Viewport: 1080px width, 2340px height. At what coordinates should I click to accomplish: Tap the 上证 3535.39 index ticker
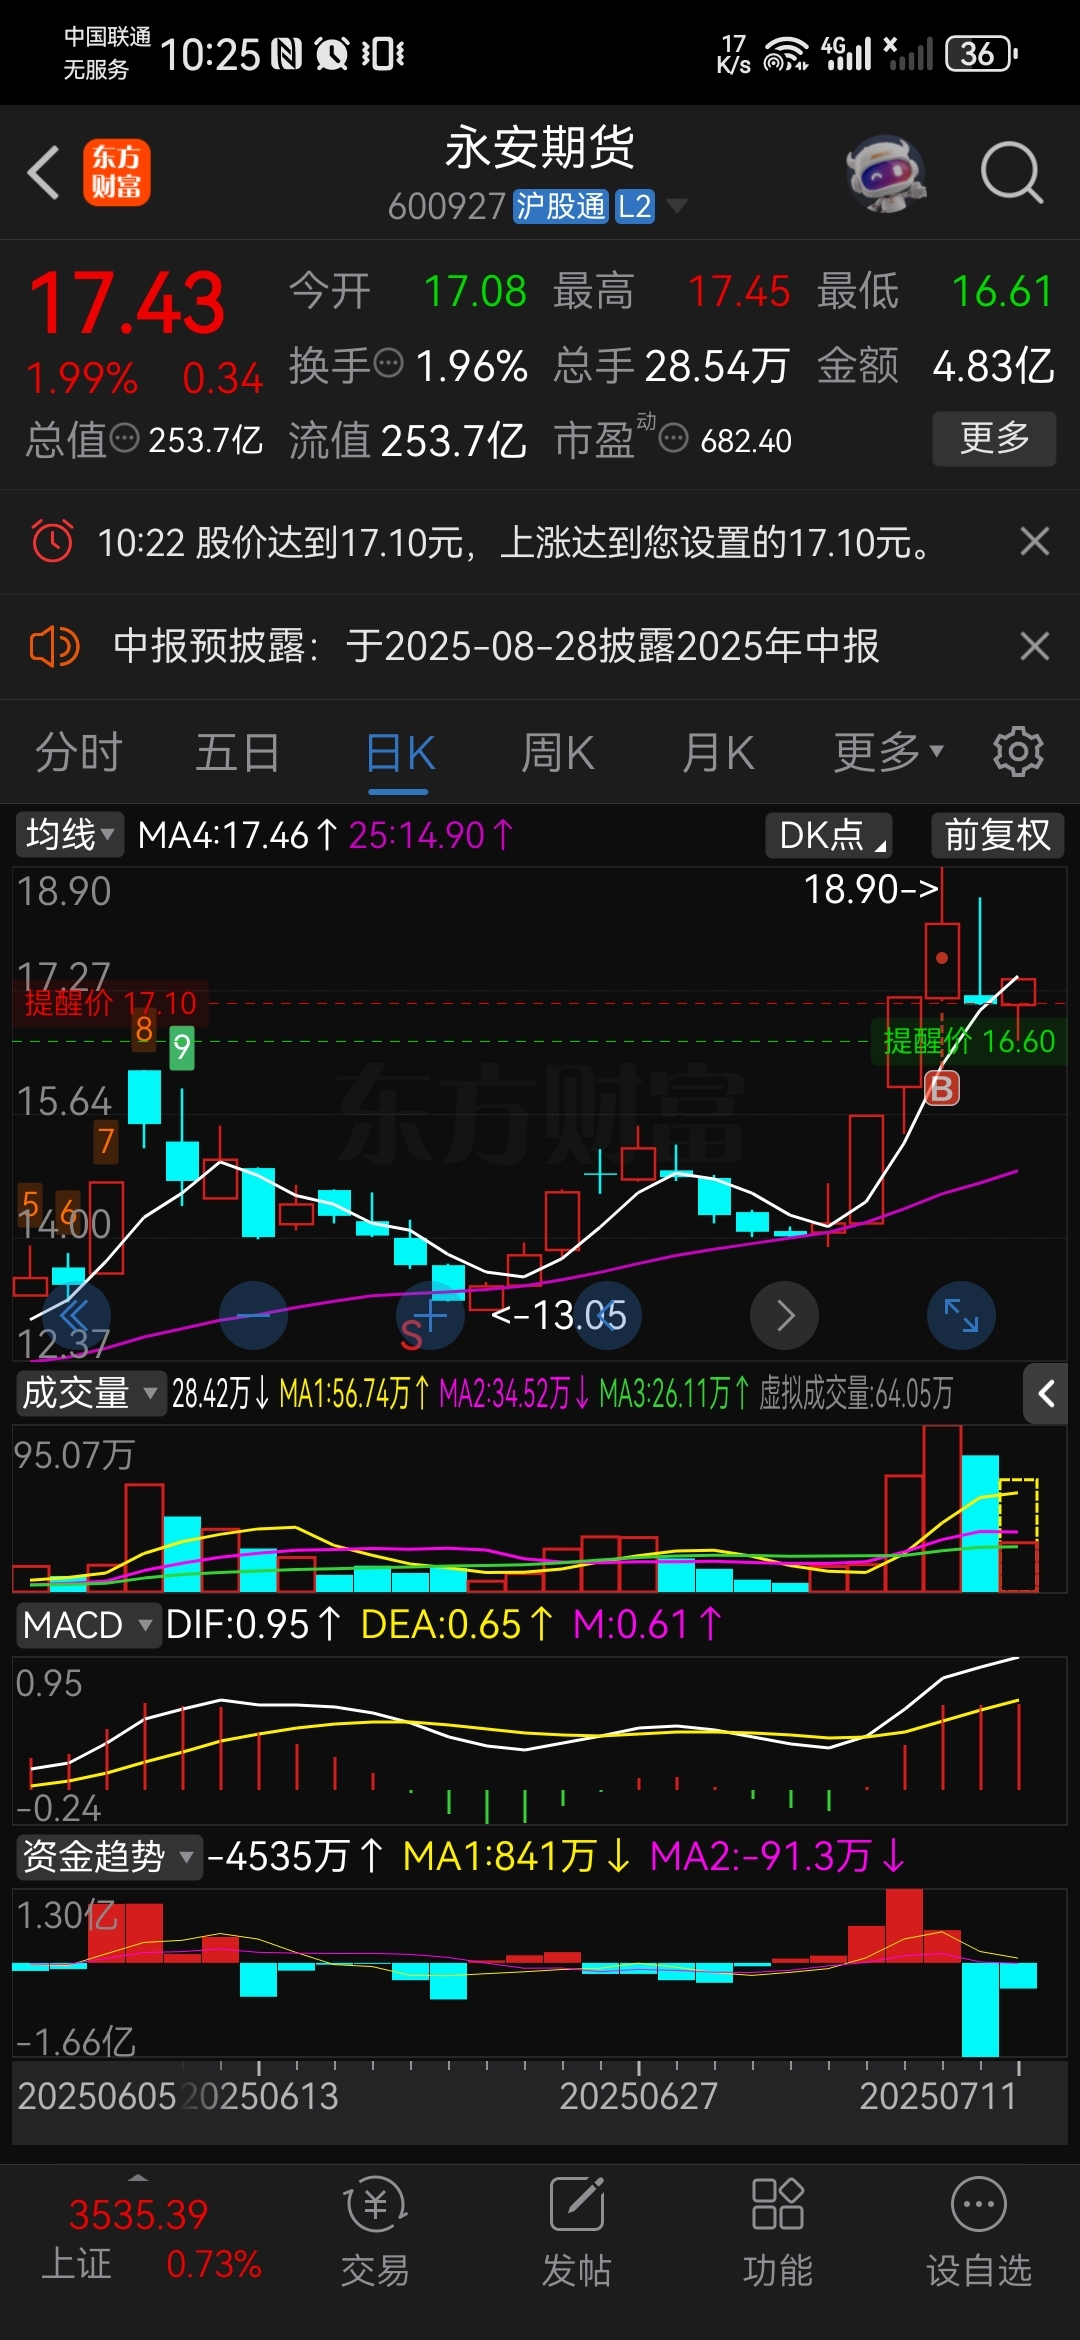point(138,2239)
